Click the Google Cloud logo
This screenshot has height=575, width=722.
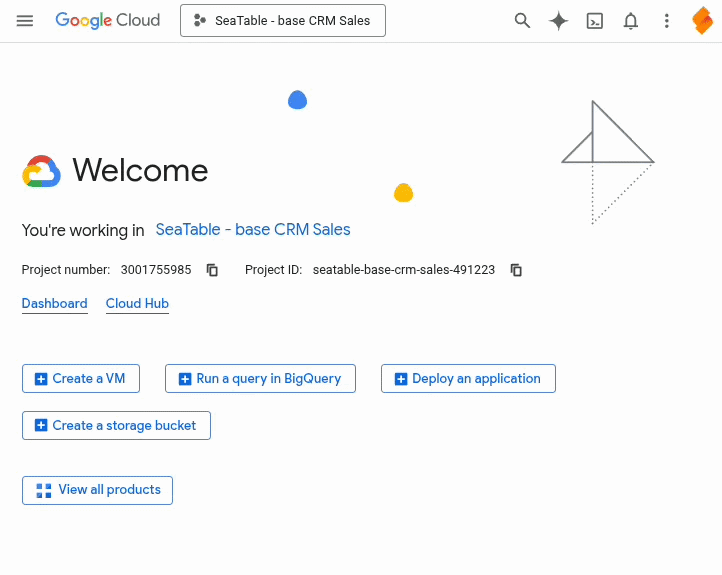(x=107, y=20)
